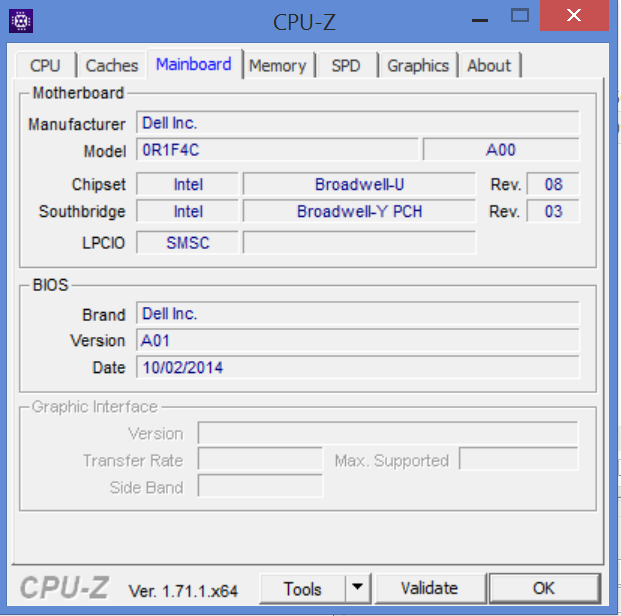Screen dimensions: 621x616
Task: Select the BIOS version A01
Action: [x=358, y=340]
